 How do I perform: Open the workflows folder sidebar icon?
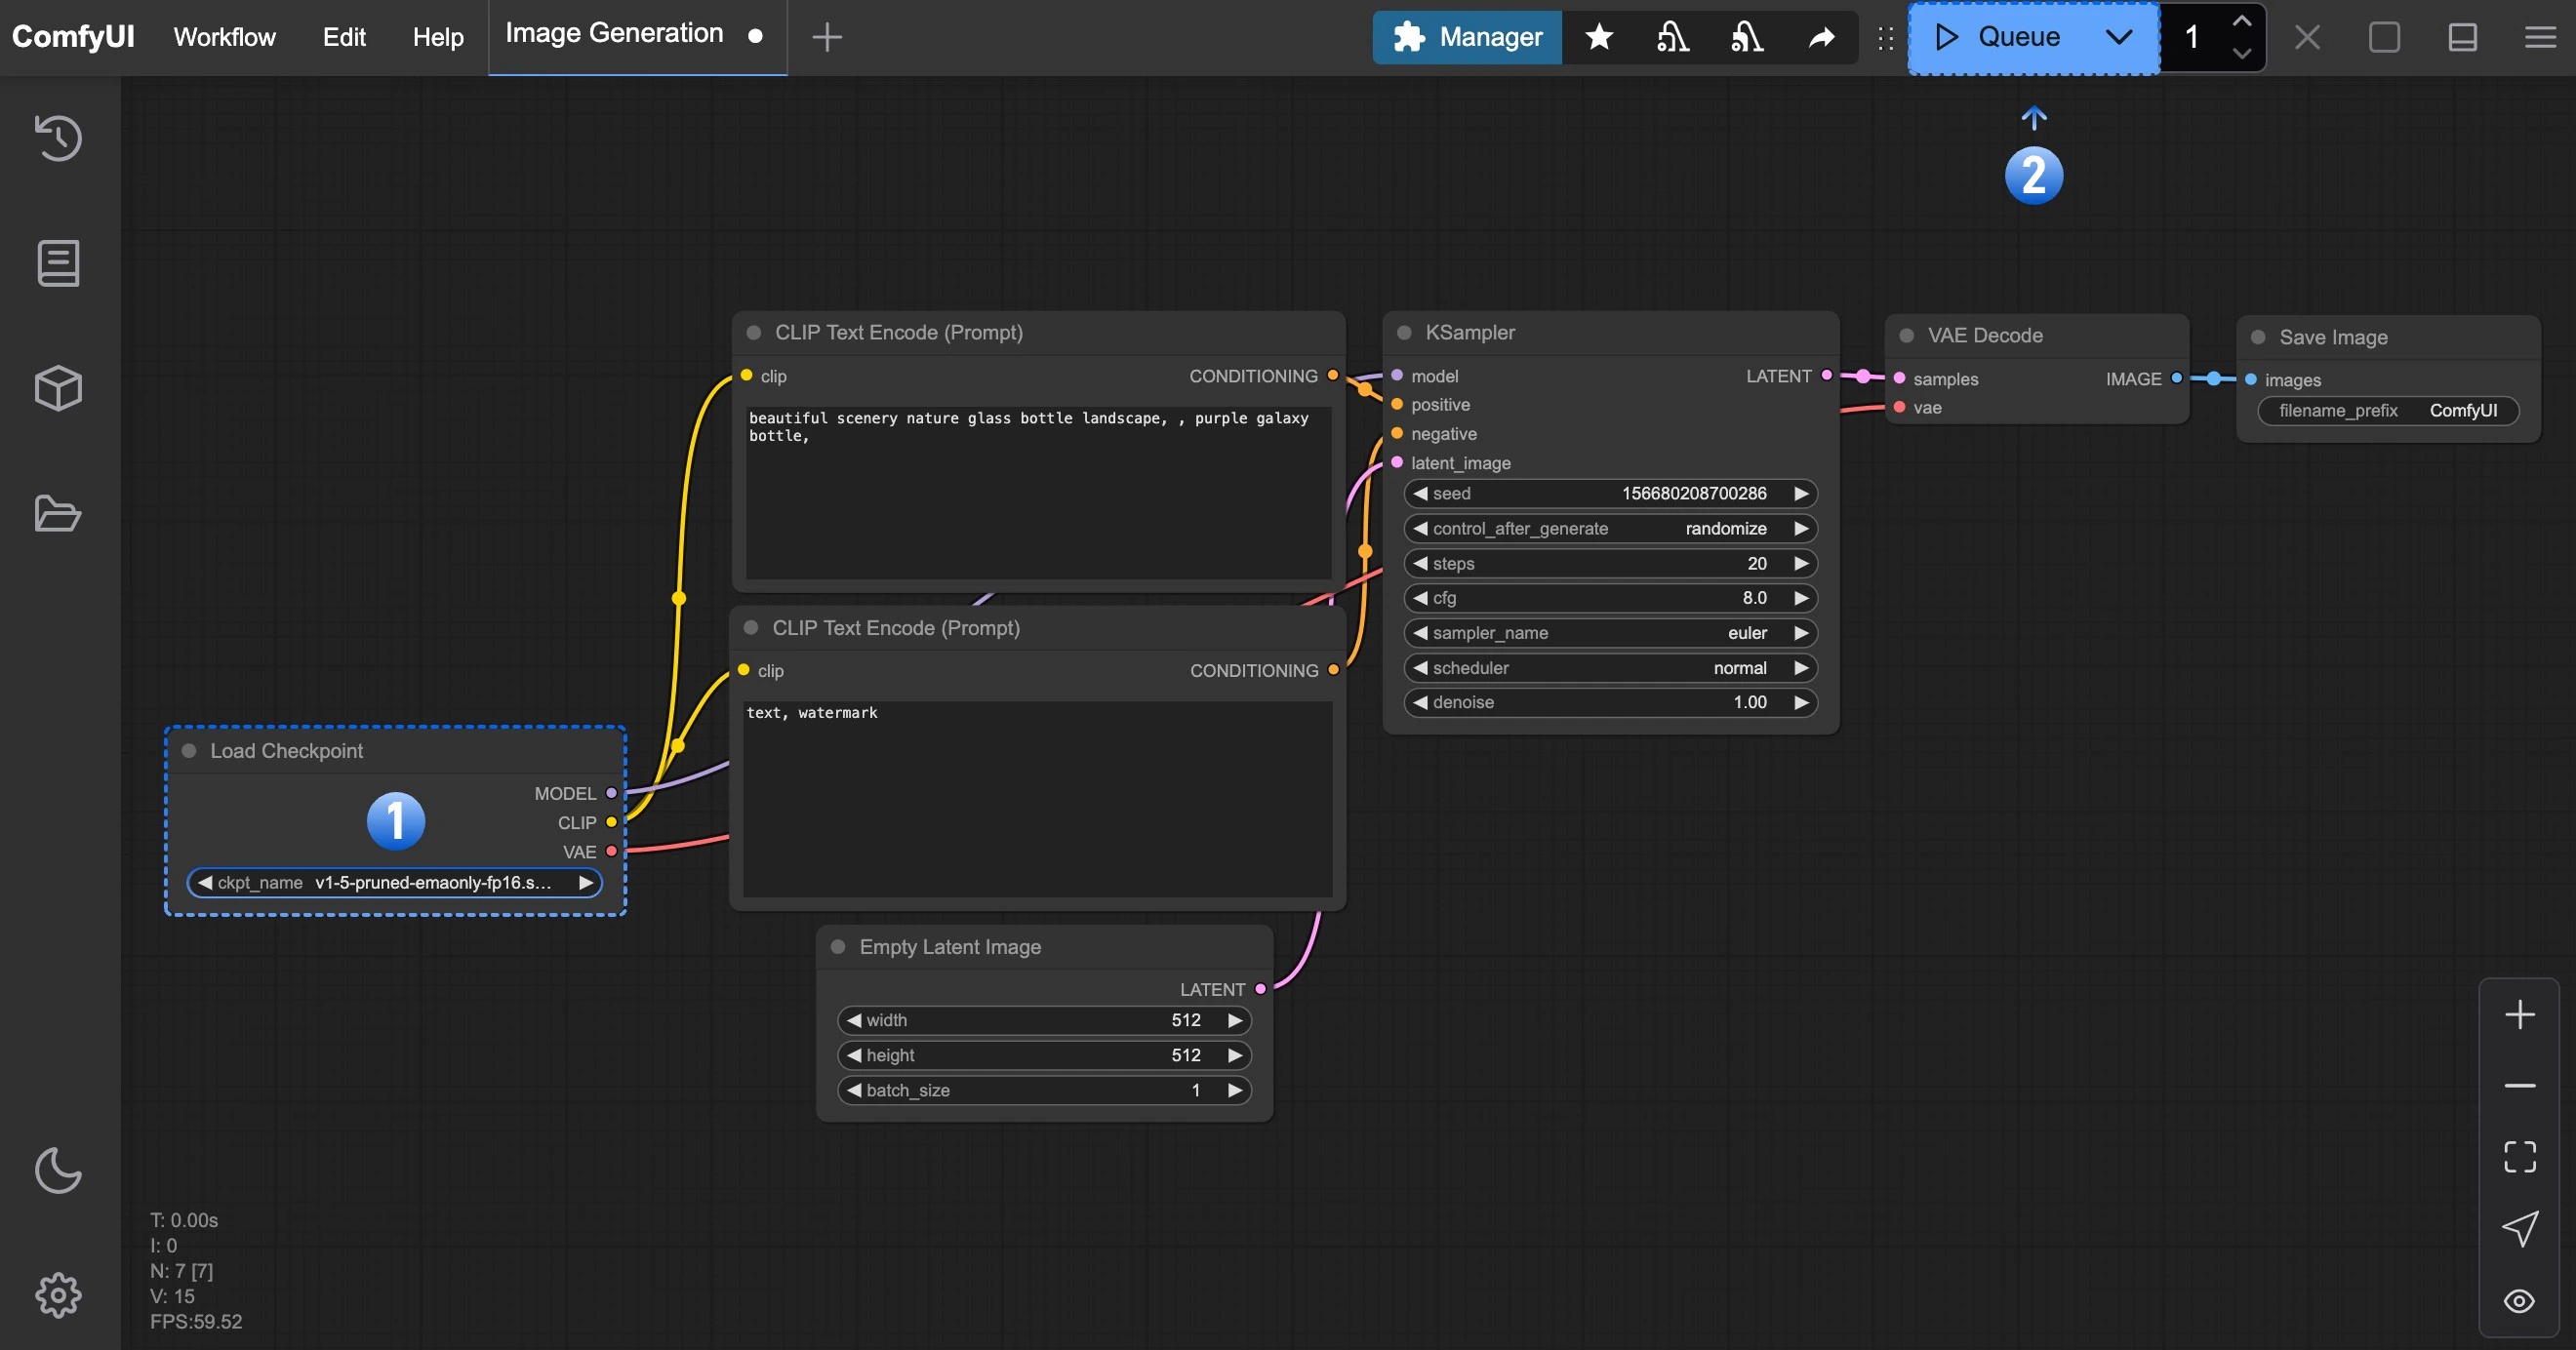tap(58, 513)
